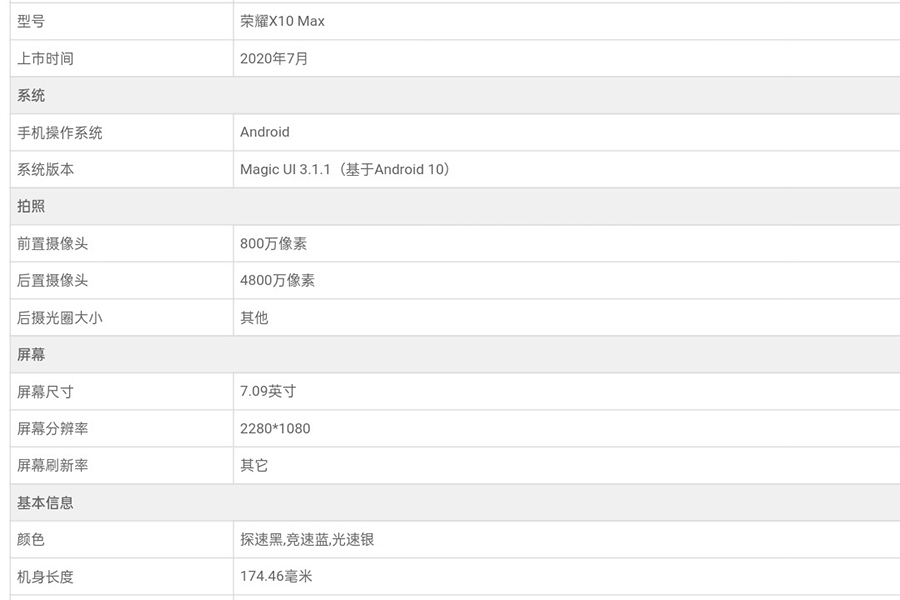
Task: Select the 800万像素 front camera value
Action: pos(273,243)
